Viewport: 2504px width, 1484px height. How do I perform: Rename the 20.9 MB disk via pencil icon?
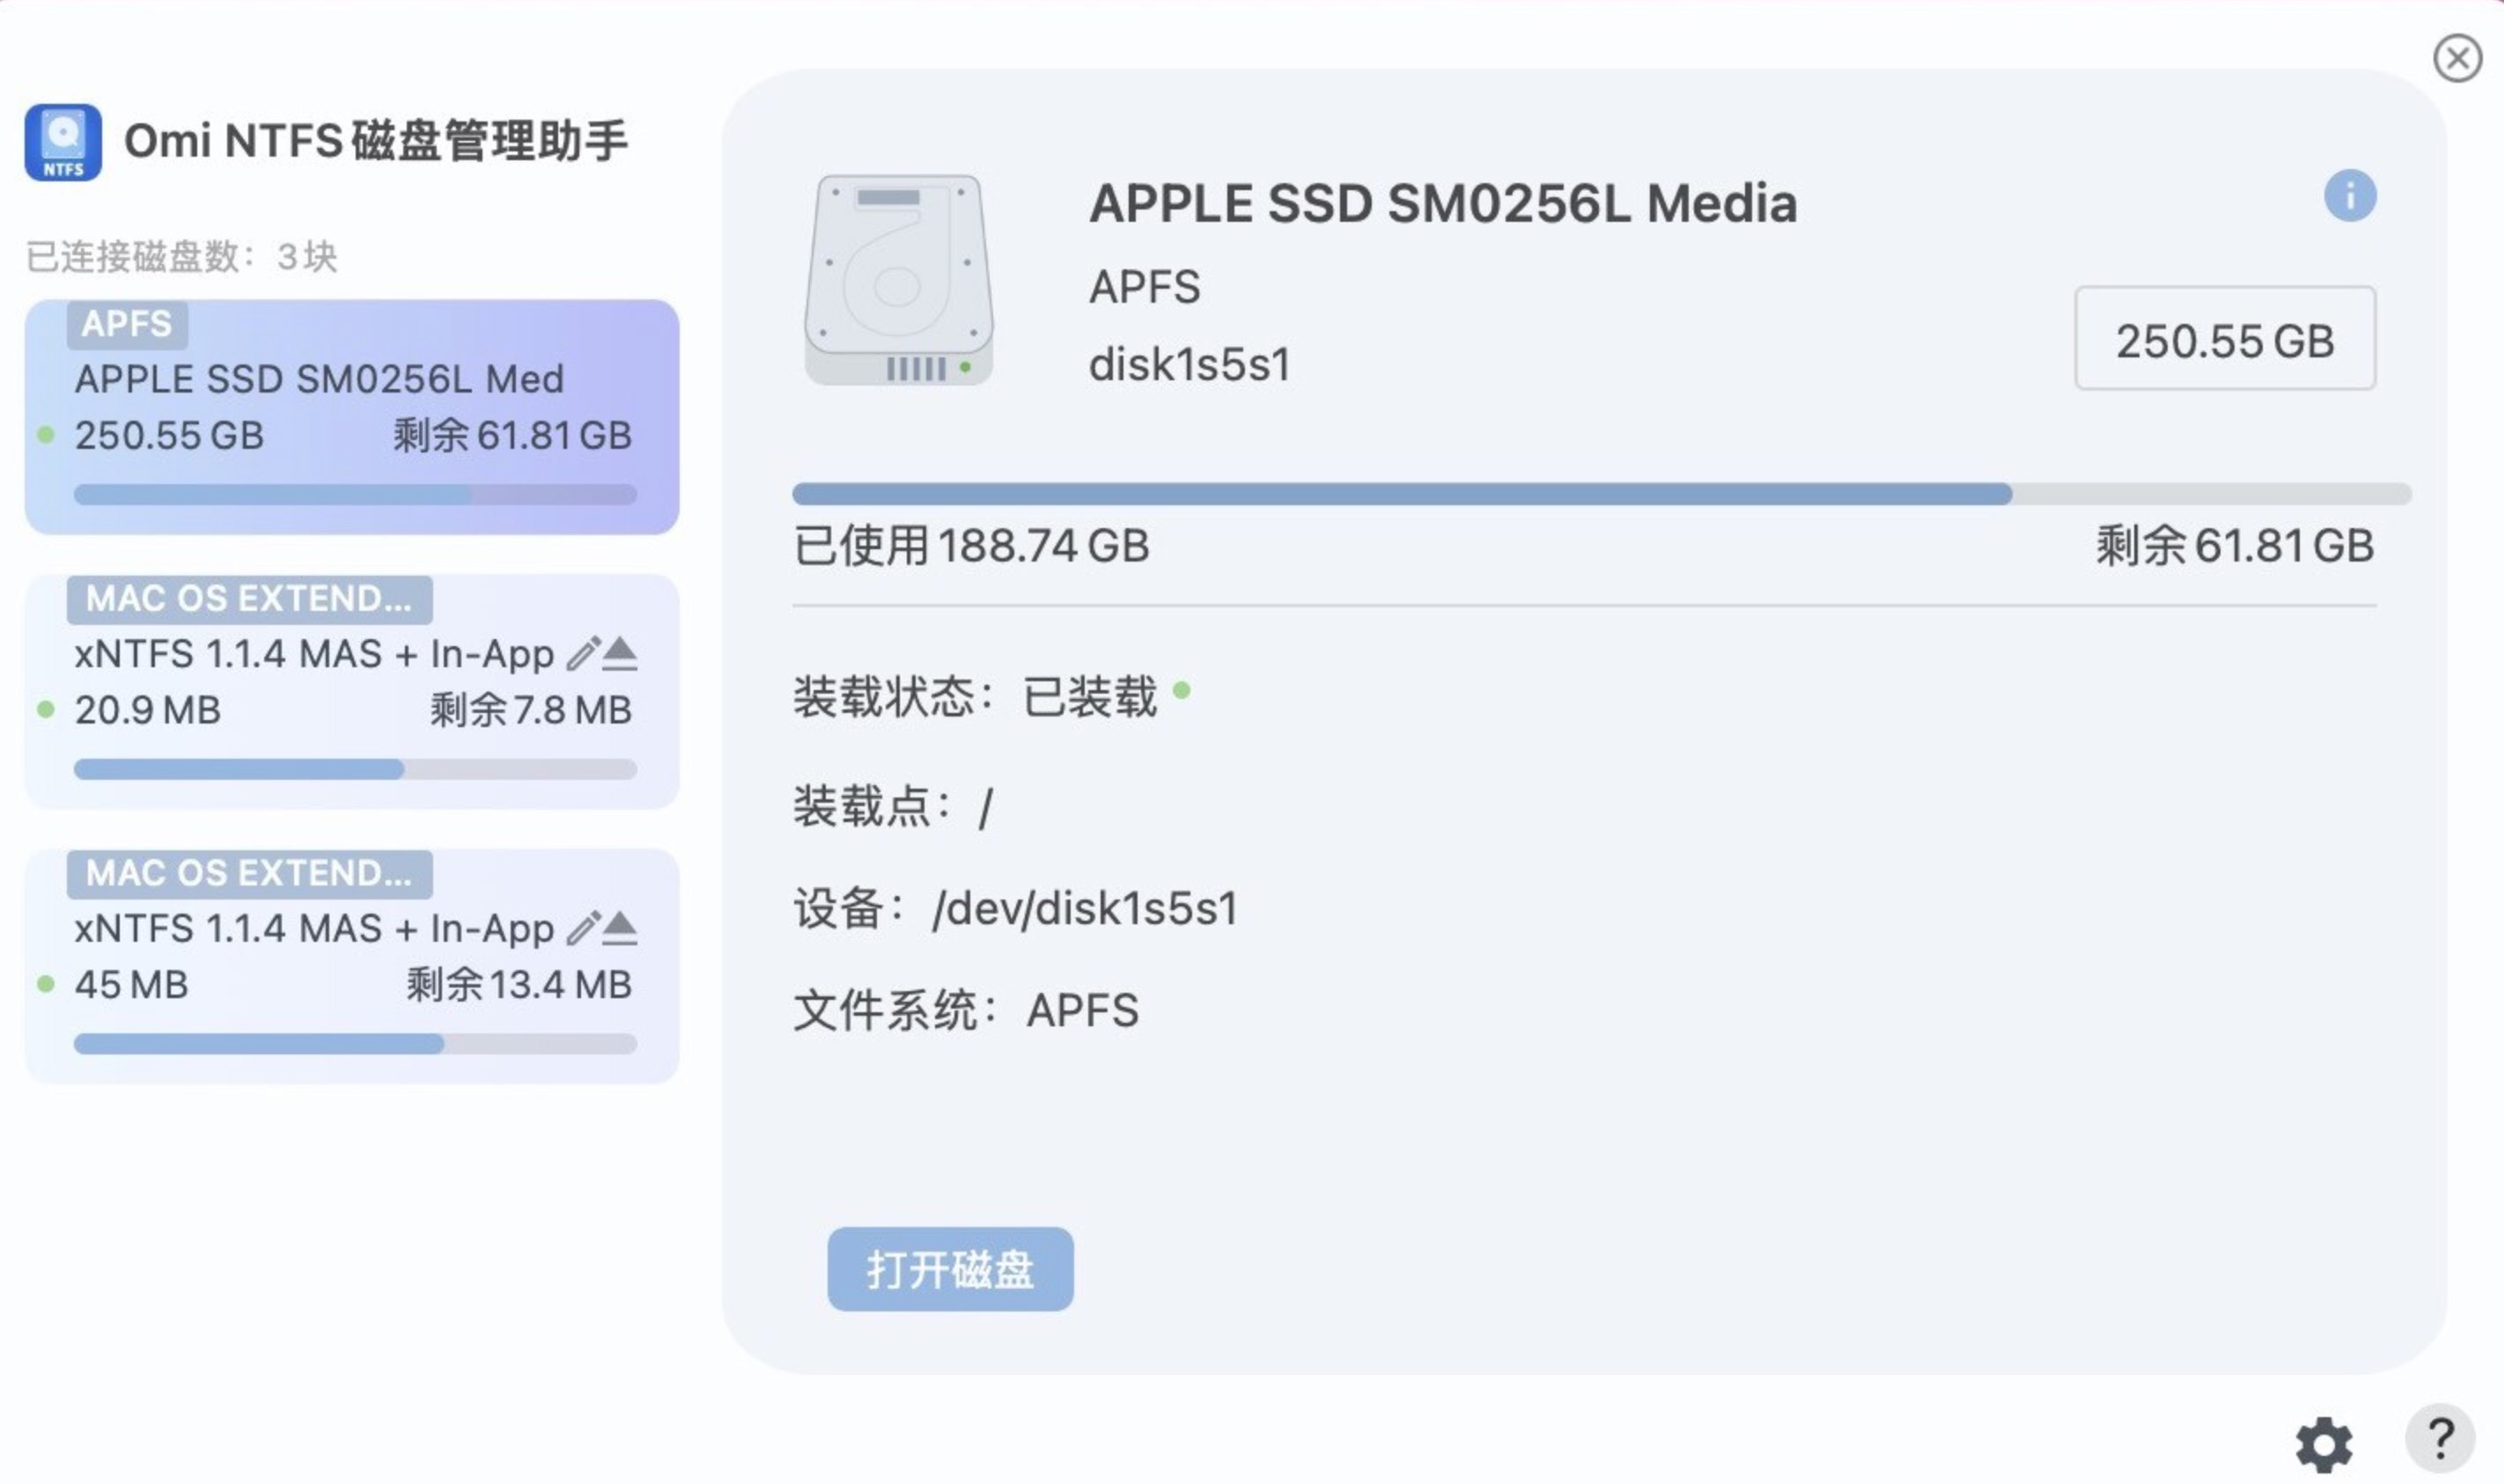coord(583,653)
